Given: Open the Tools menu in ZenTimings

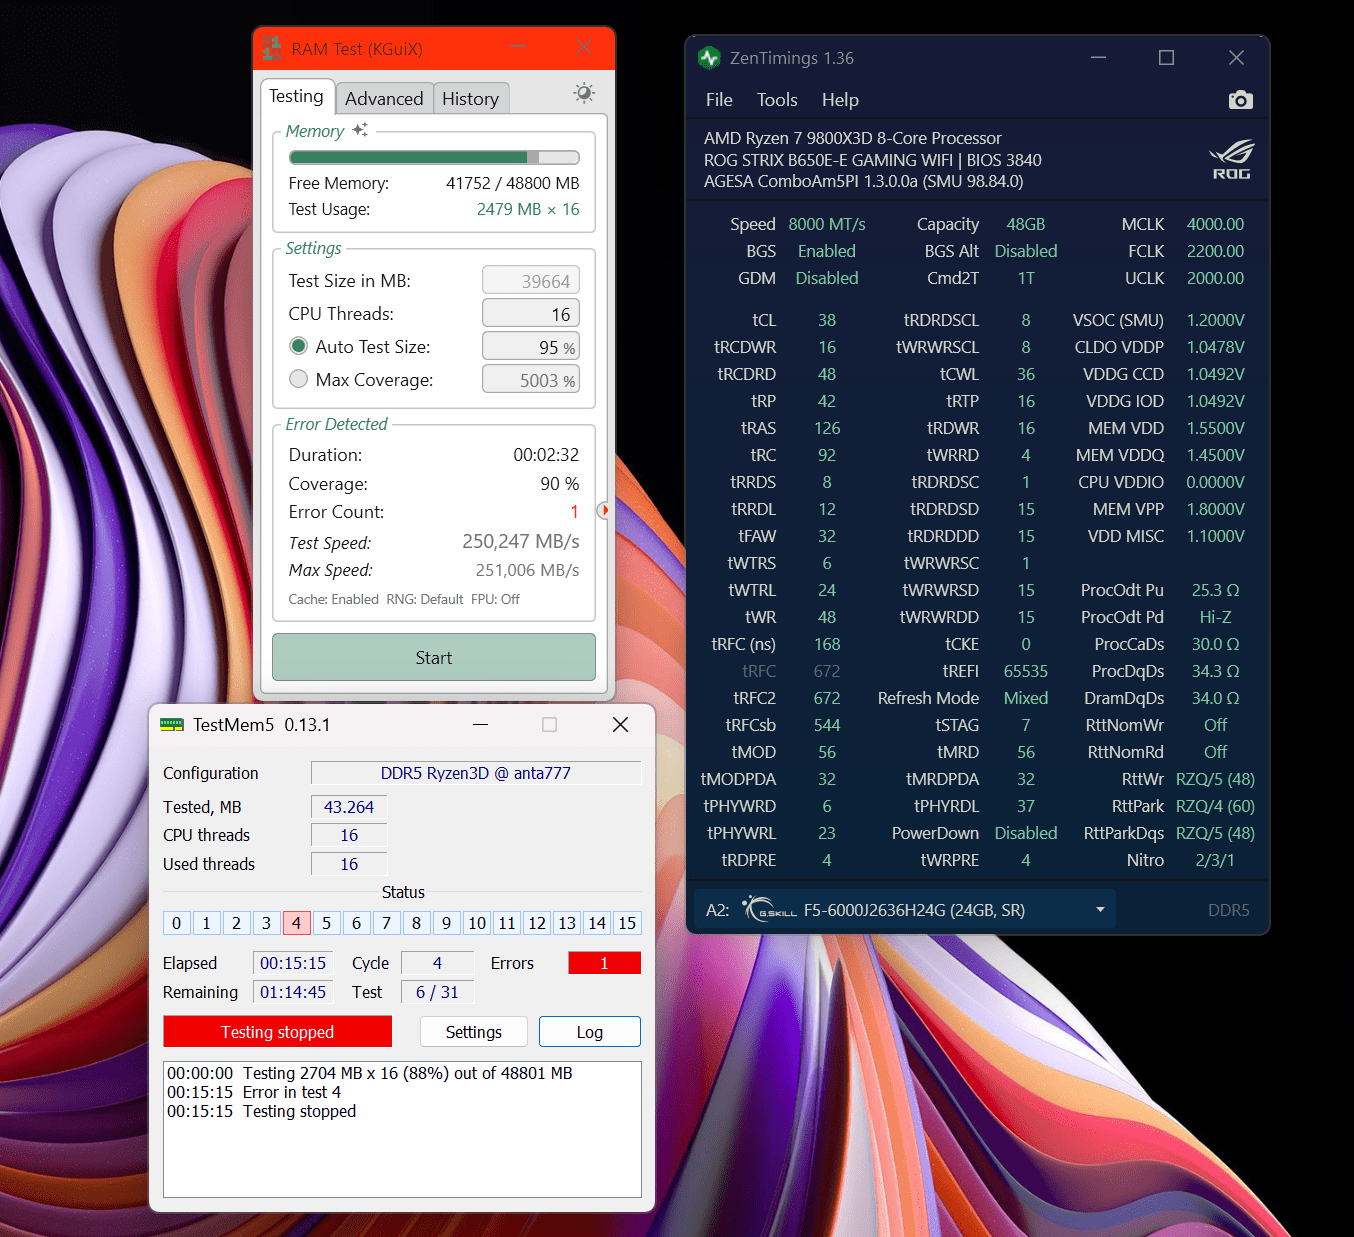Looking at the screenshot, I should [x=777, y=100].
